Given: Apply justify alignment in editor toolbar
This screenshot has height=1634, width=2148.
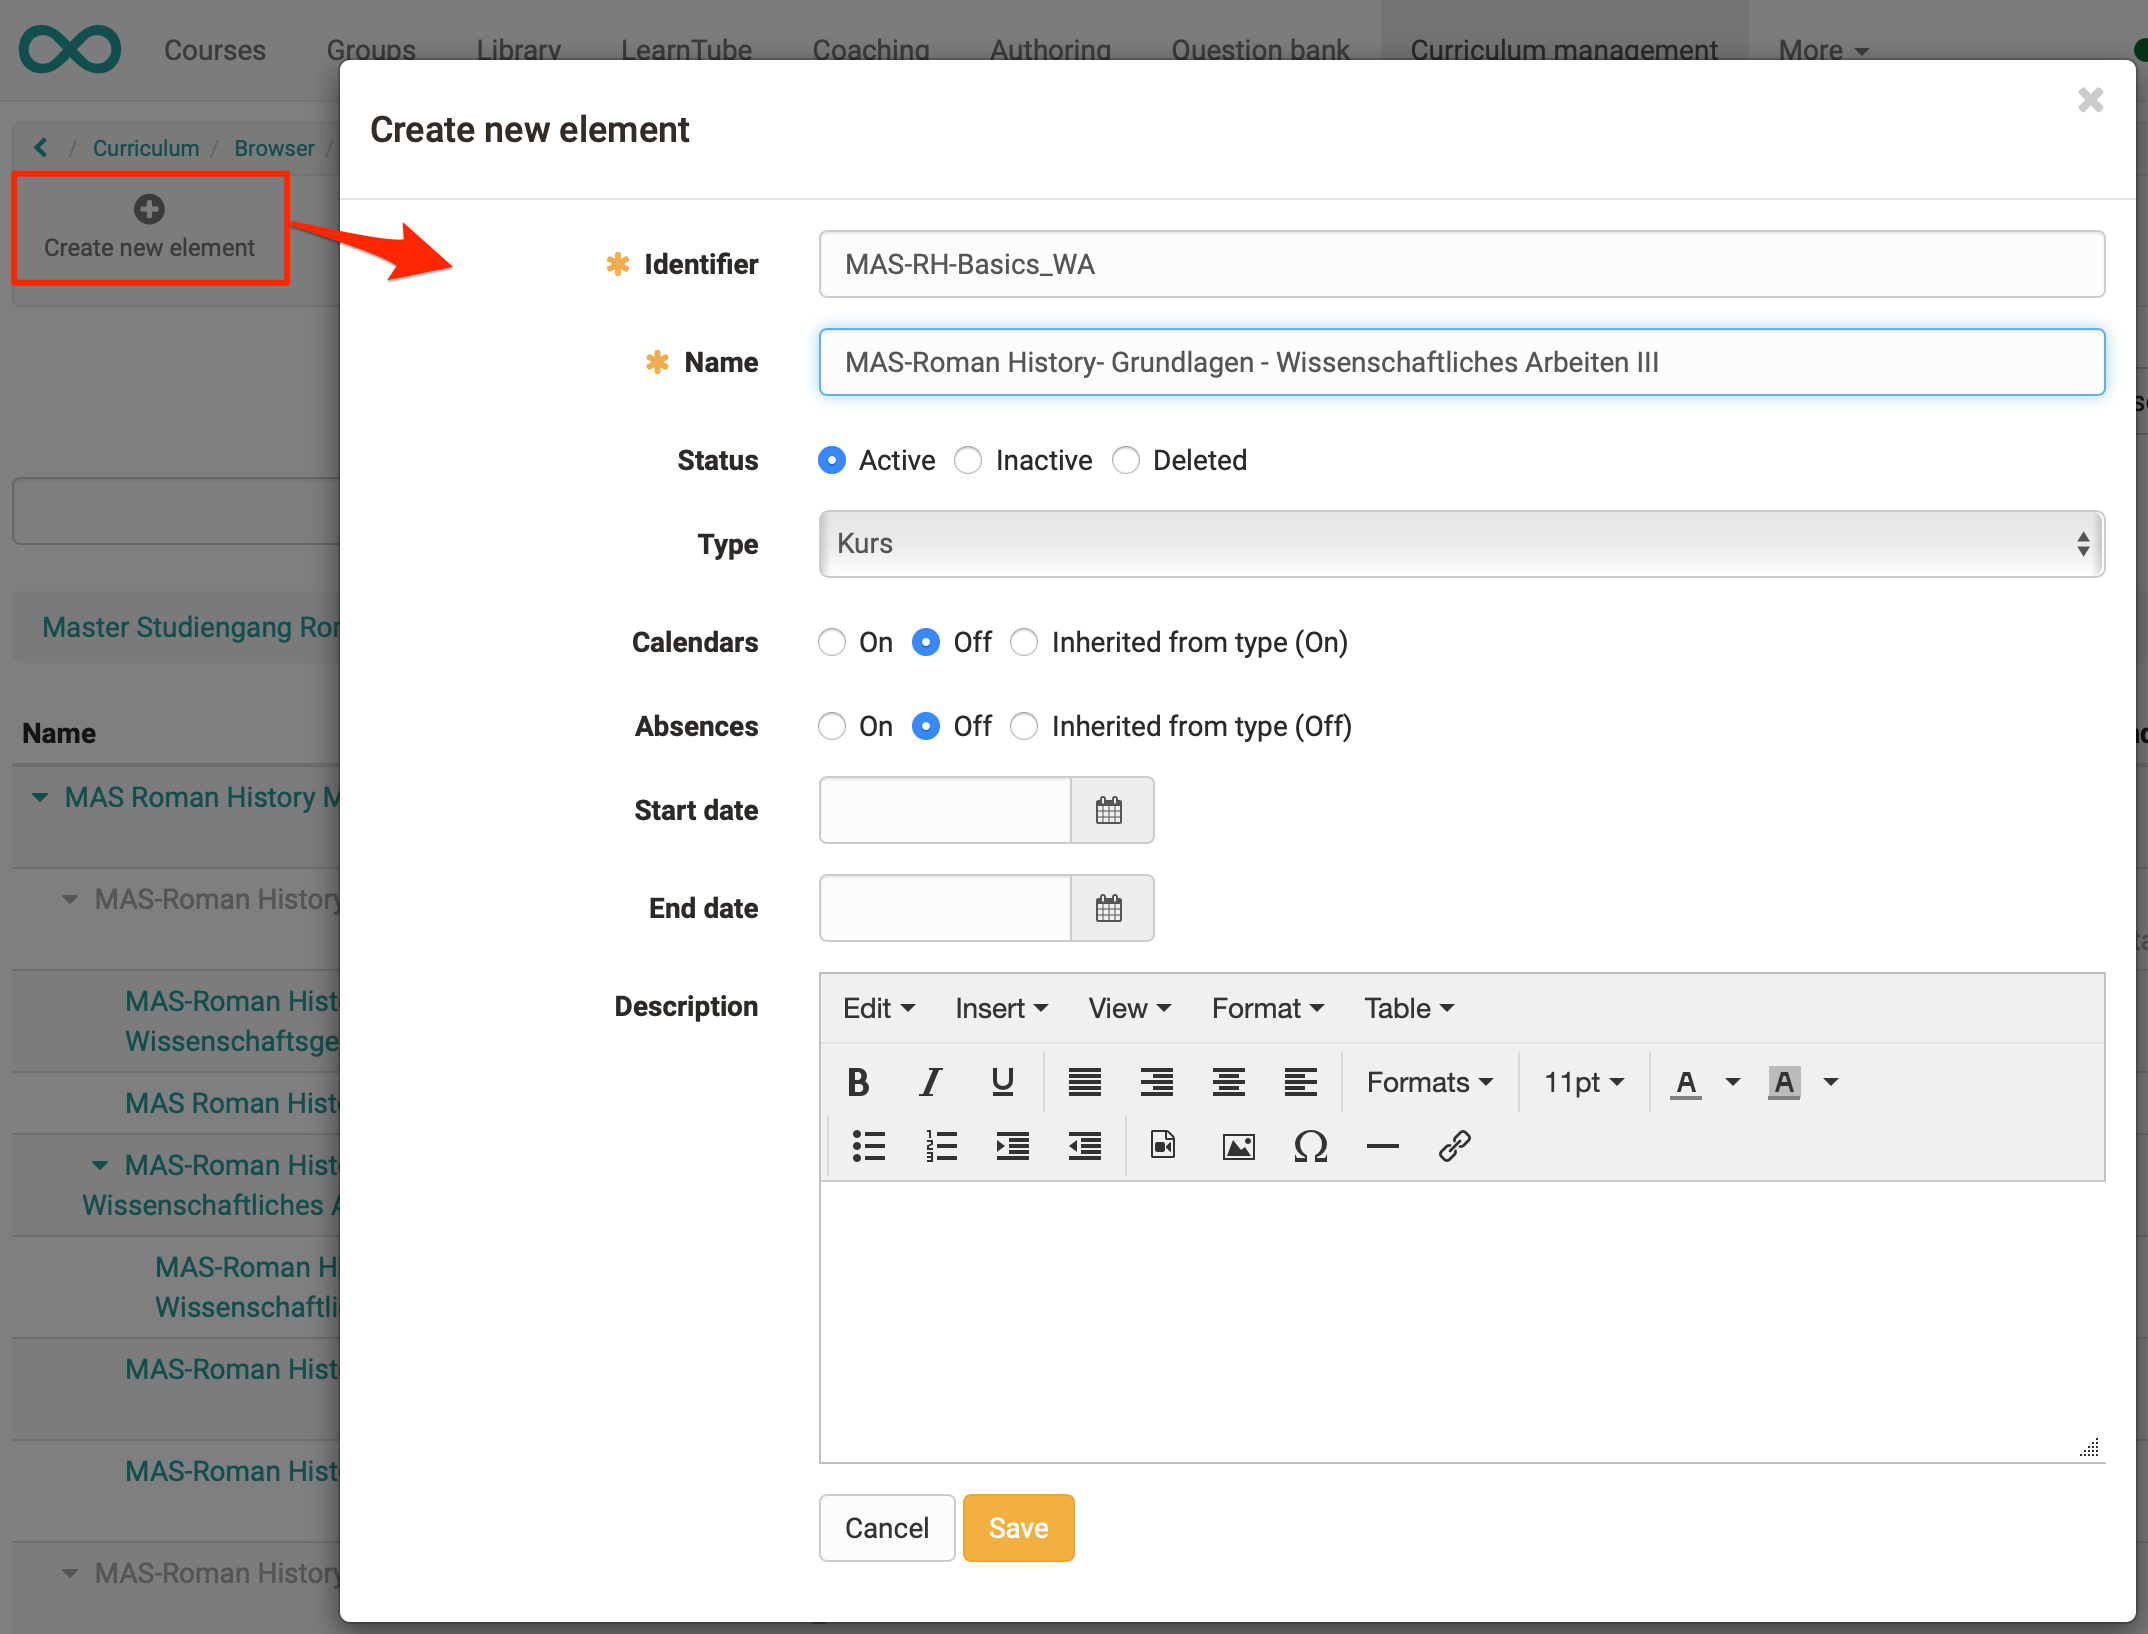Looking at the screenshot, I should tap(1084, 1082).
